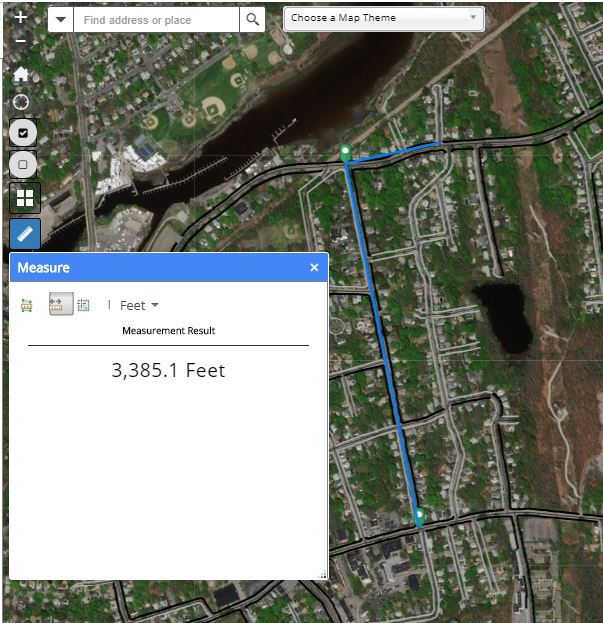This screenshot has width=603, height=623.
Task: Open the Feet units dropdown
Action: click(139, 305)
